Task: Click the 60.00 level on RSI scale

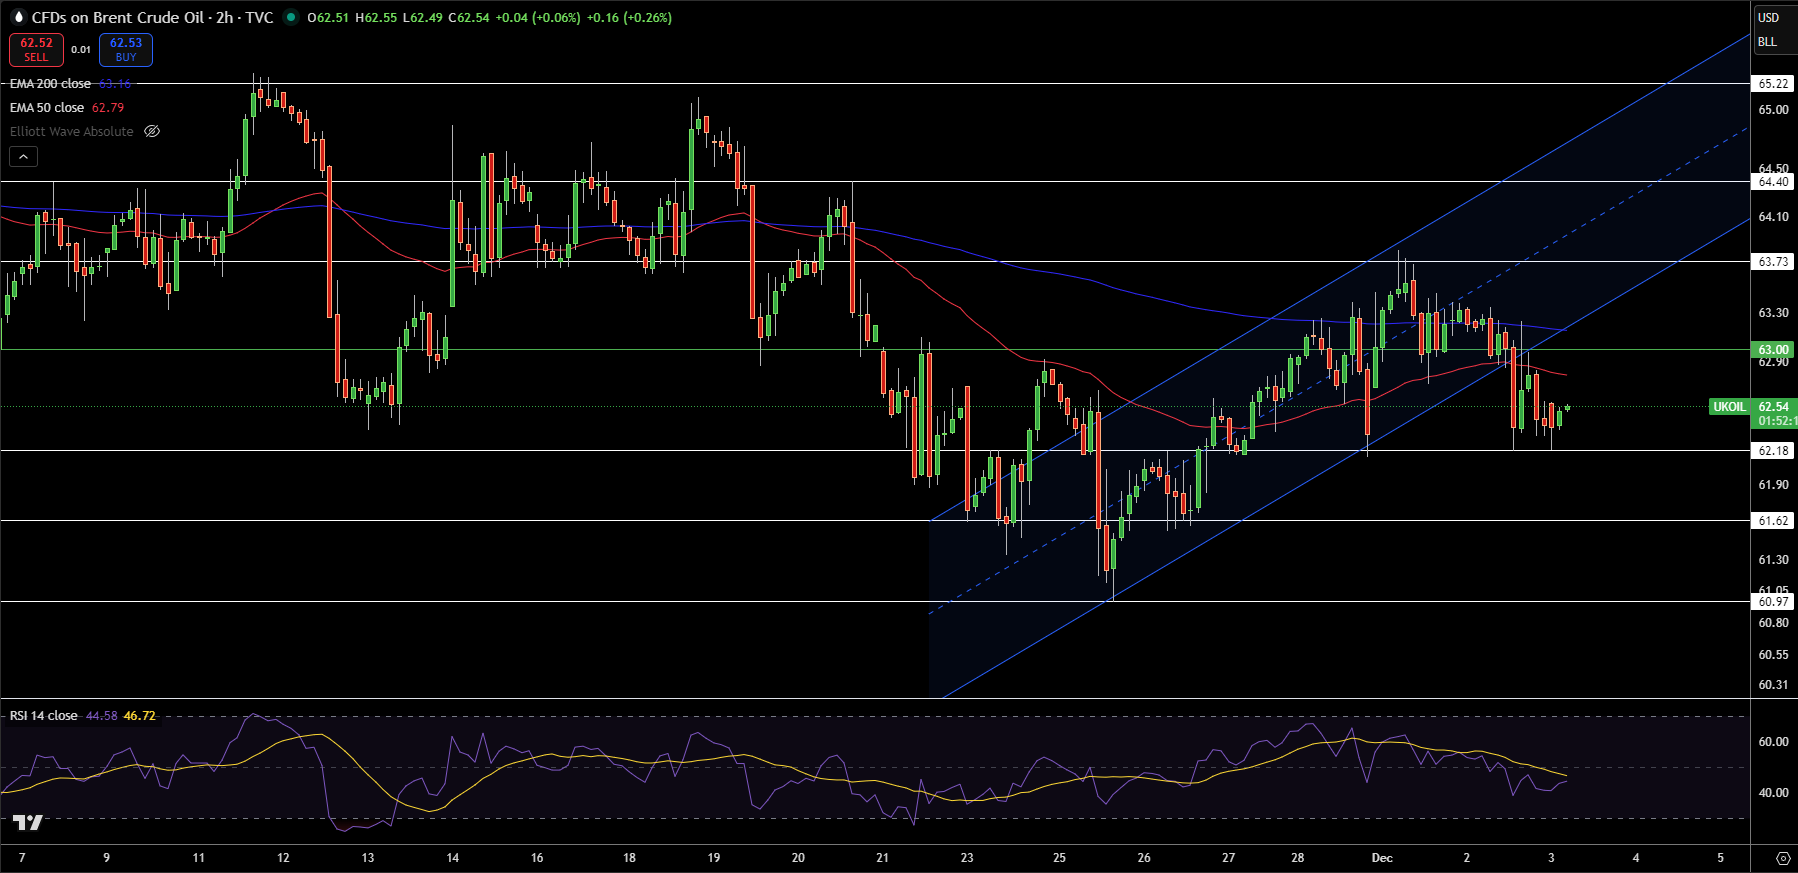Action: pos(1774,742)
